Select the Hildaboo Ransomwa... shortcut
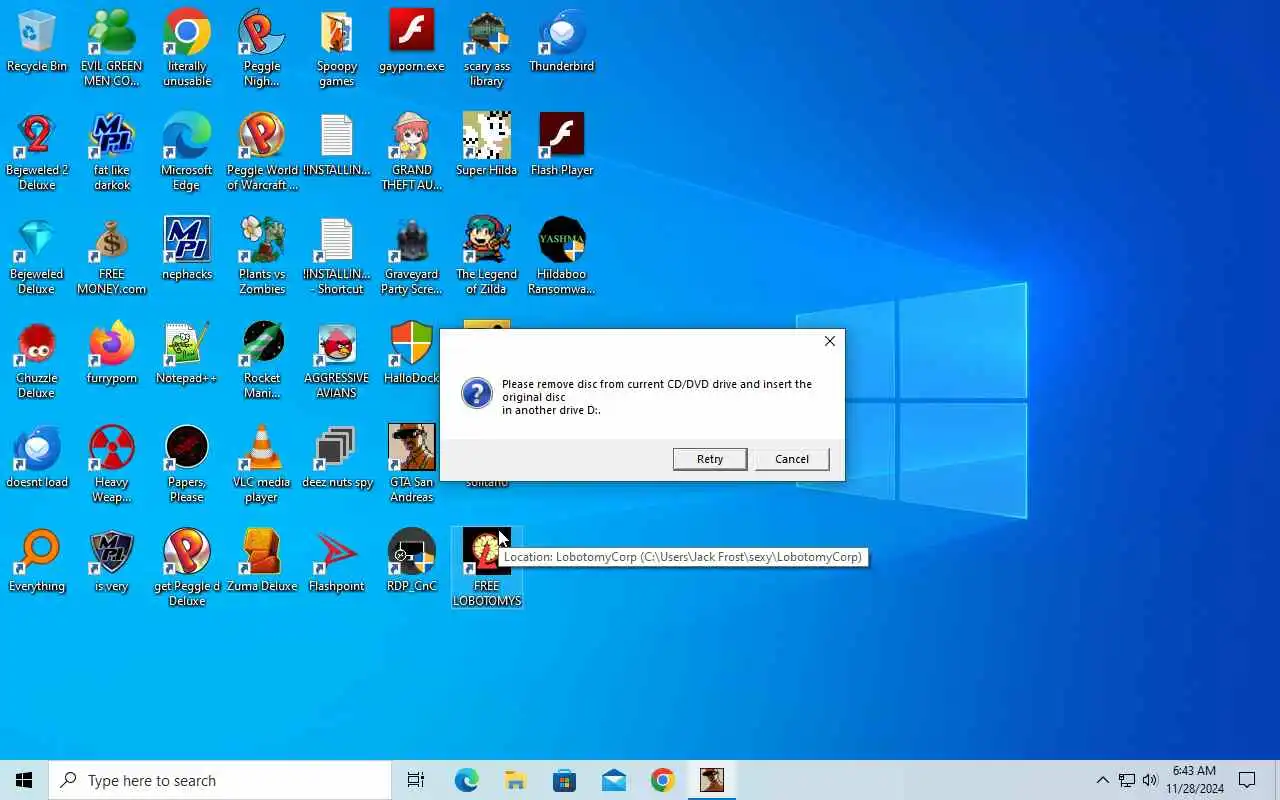This screenshot has width=1280, height=800. pos(562,256)
